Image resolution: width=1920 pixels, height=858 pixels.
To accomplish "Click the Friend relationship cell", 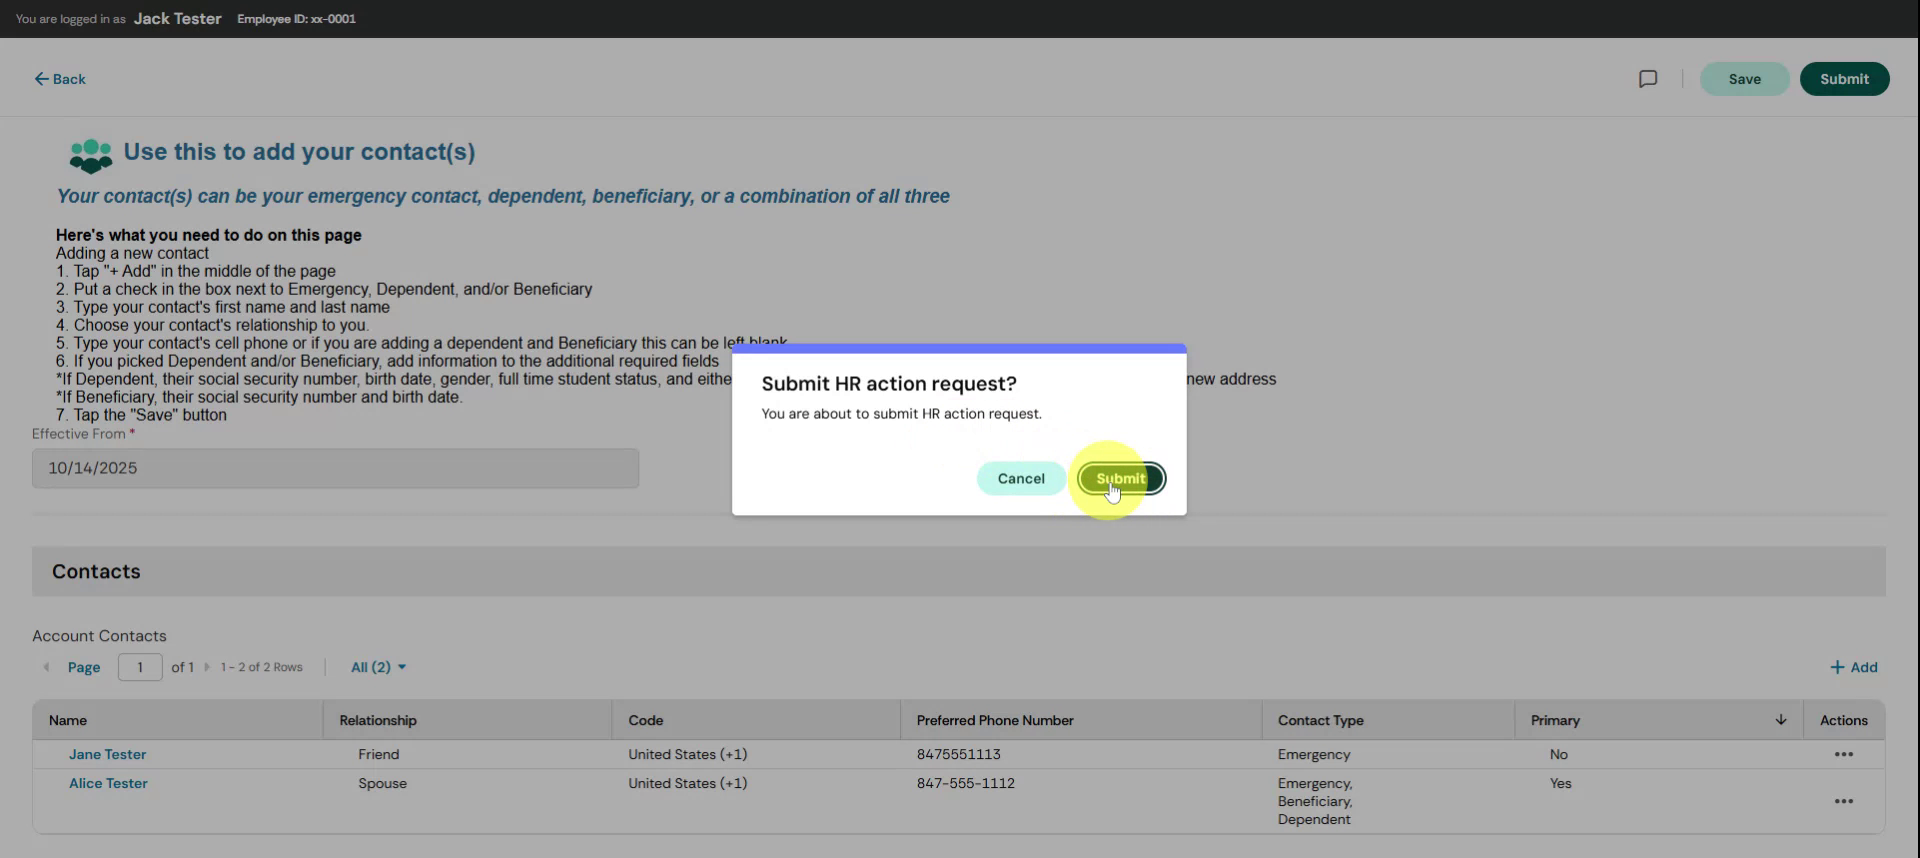I will pyautogui.click(x=378, y=754).
